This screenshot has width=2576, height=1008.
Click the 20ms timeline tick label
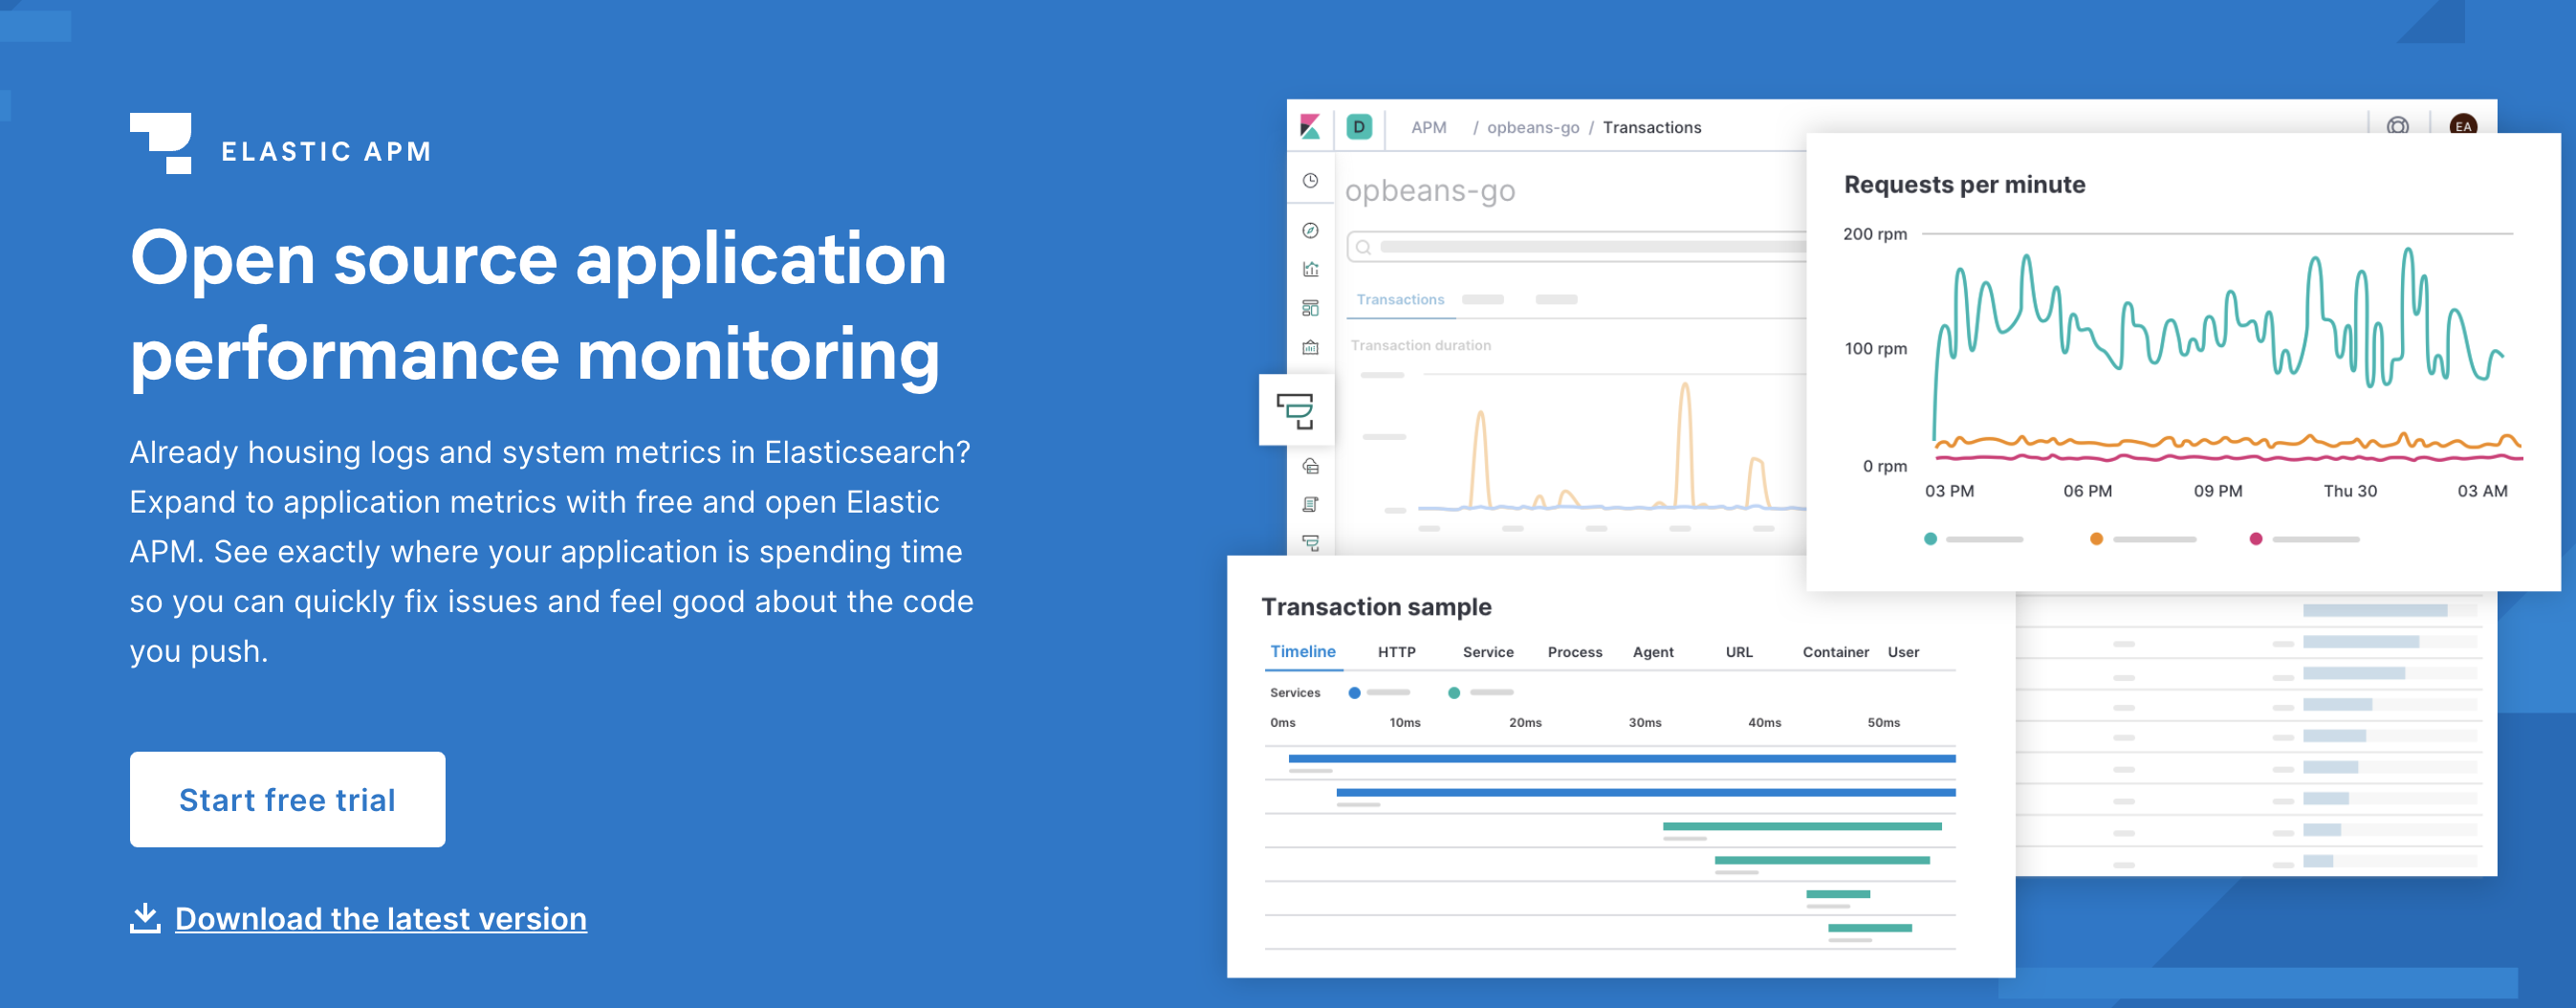[1525, 723]
